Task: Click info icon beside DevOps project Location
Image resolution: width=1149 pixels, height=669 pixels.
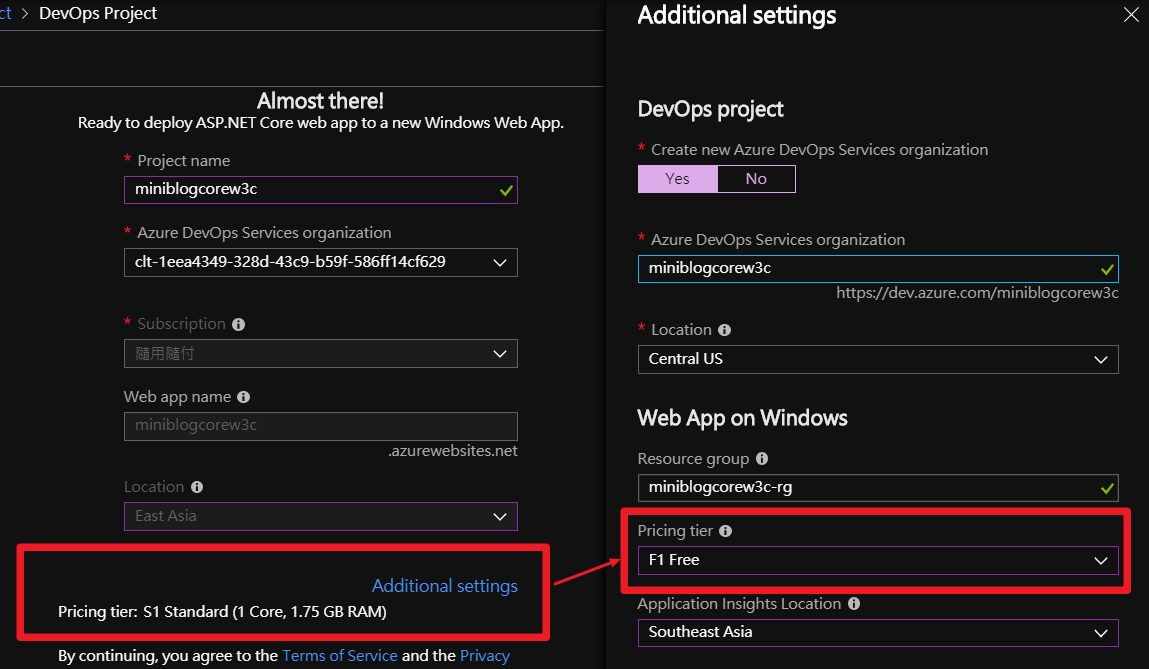Action: pos(724,330)
